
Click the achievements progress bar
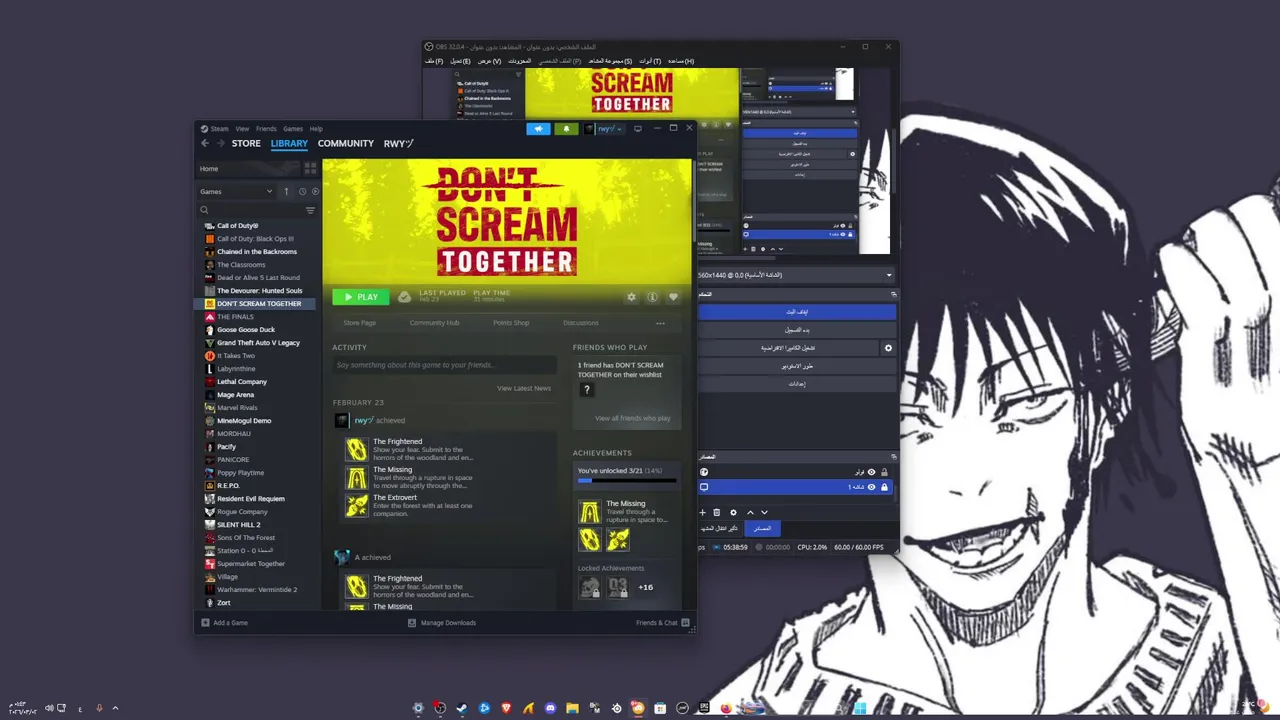pyautogui.click(x=627, y=481)
